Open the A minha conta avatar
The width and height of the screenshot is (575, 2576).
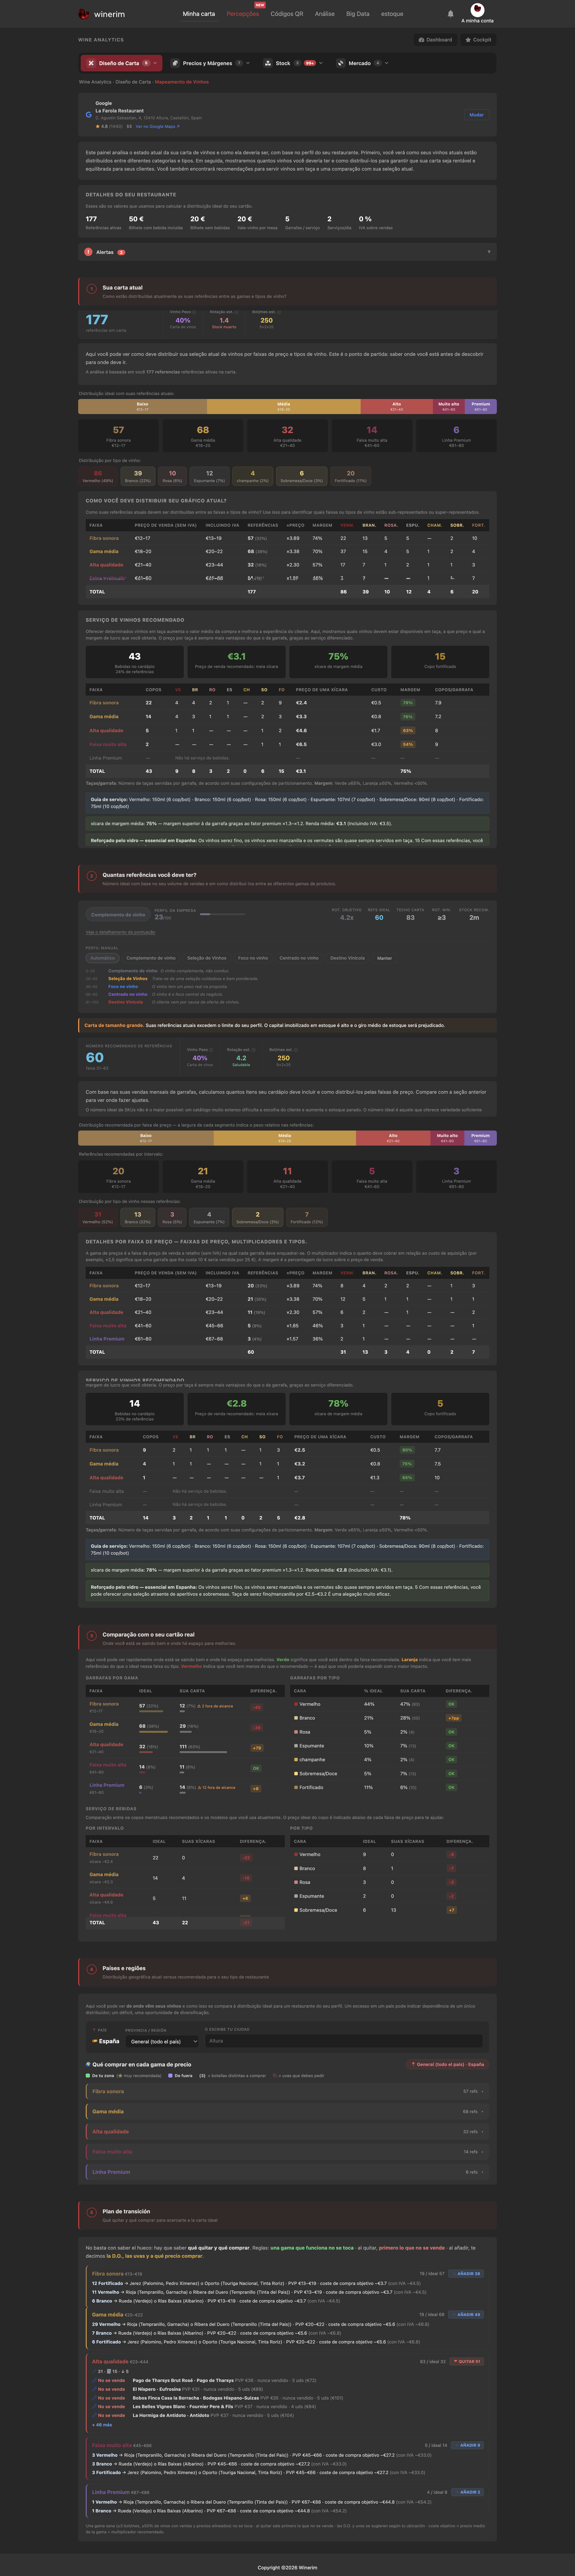click(477, 10)
